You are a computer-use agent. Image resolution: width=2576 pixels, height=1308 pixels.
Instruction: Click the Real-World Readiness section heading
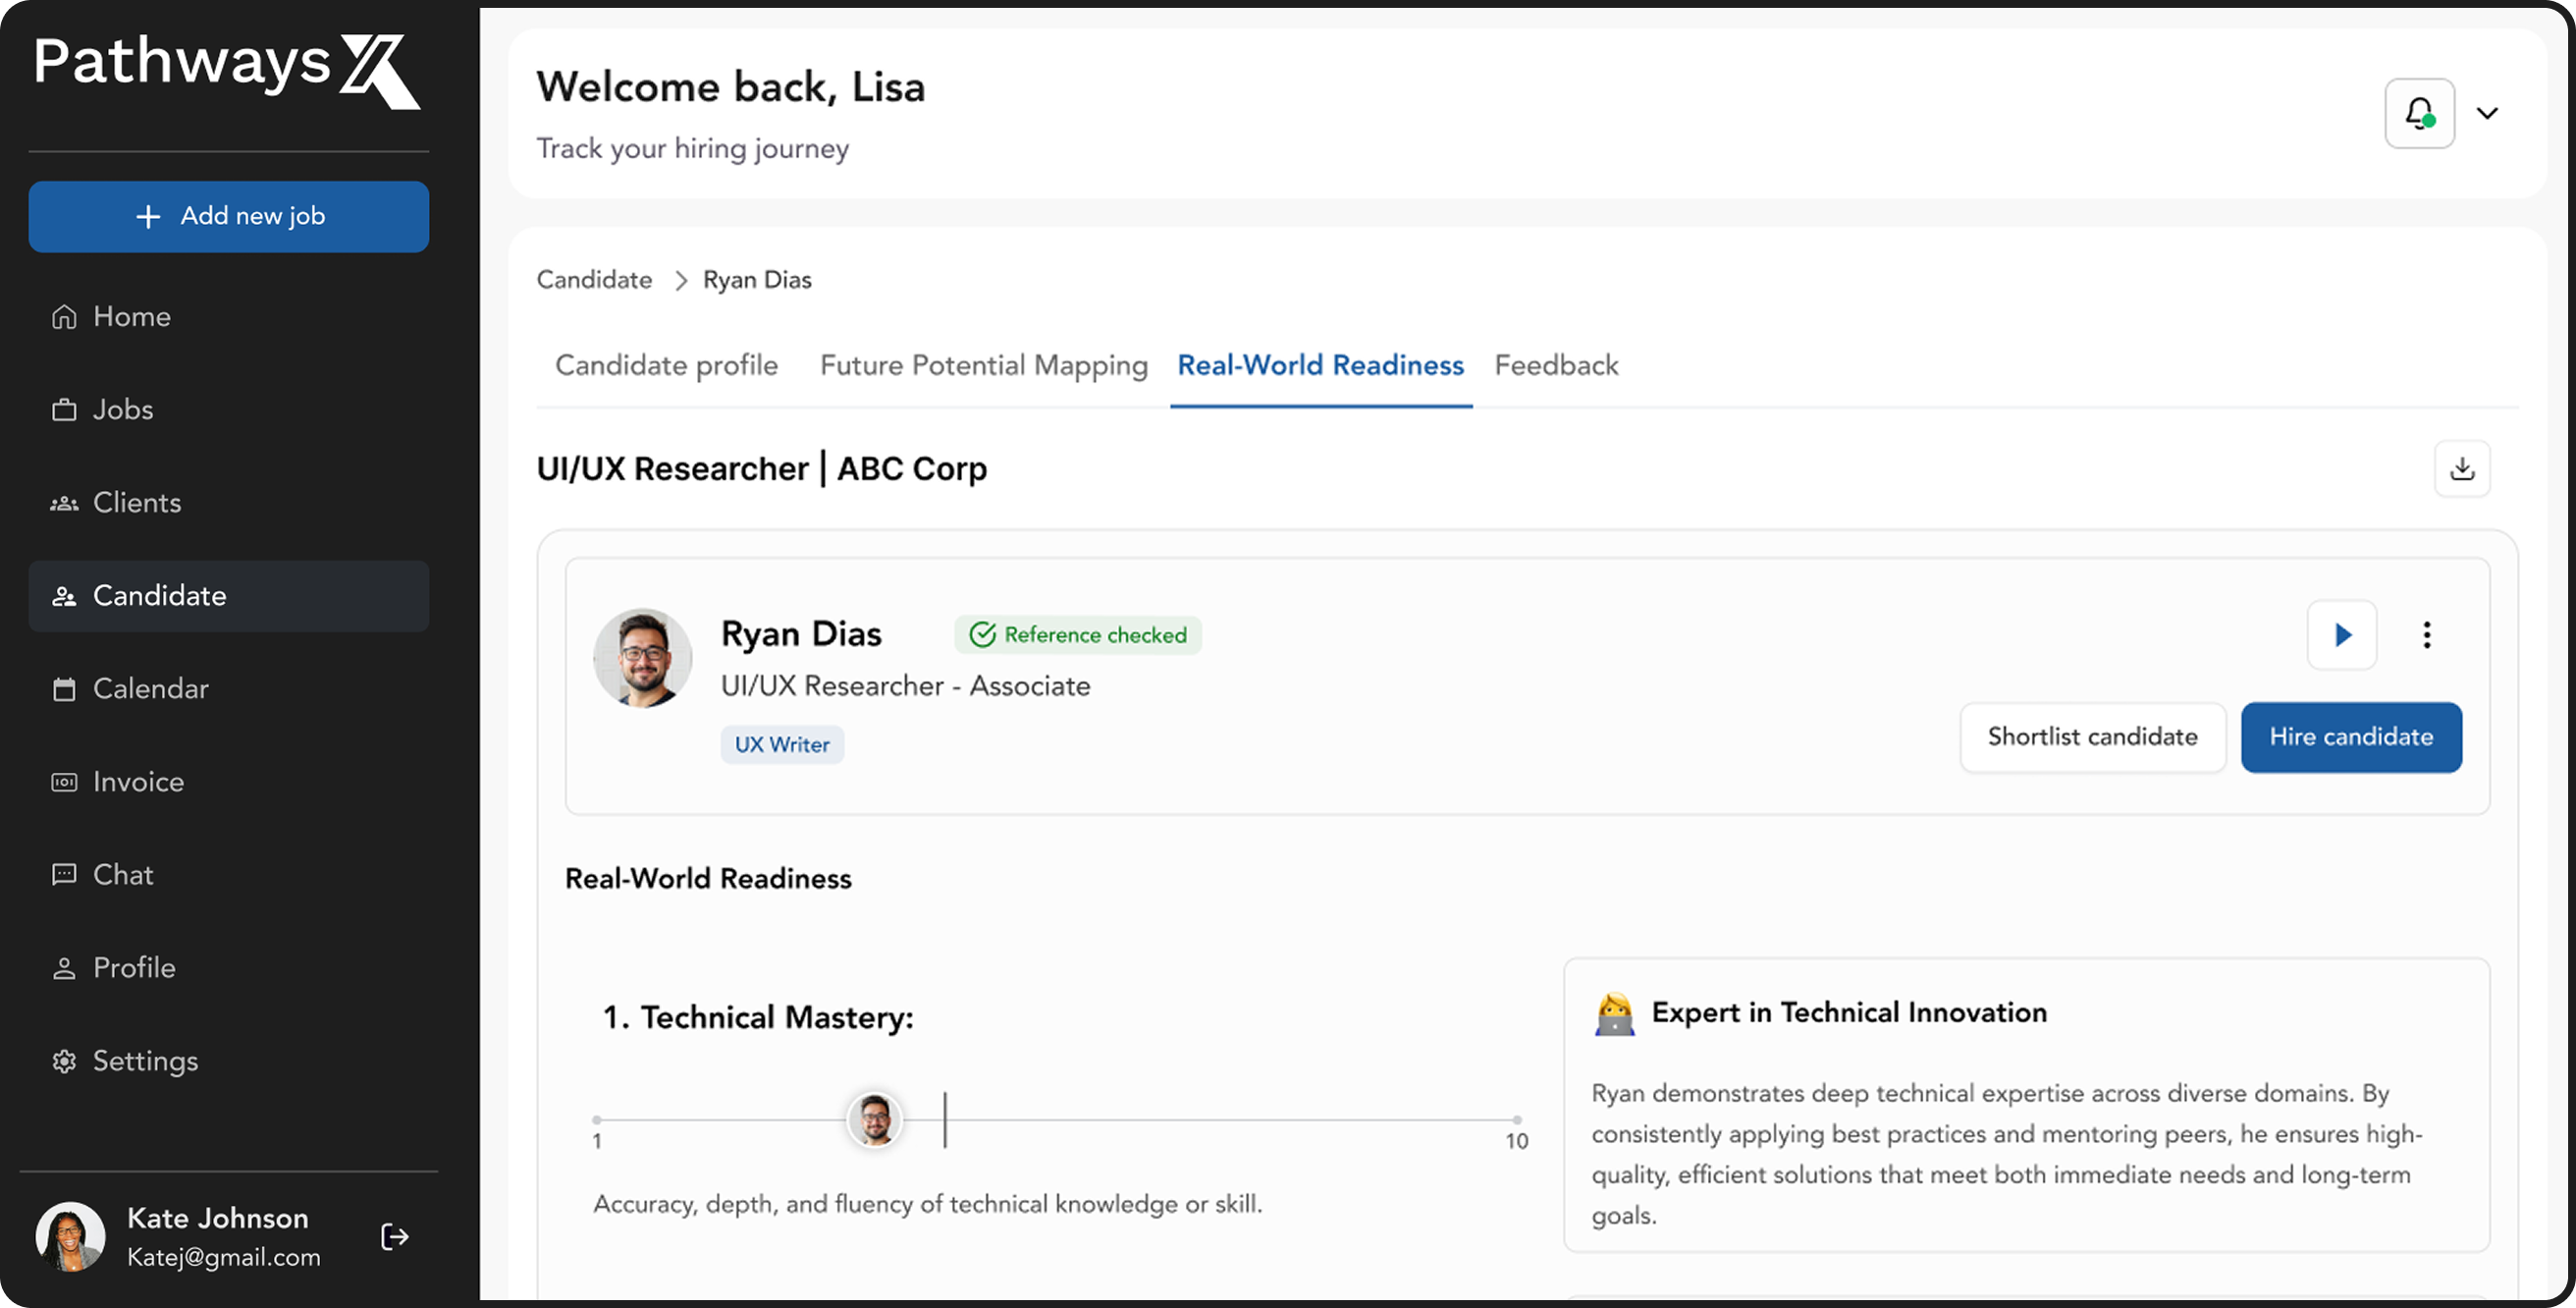708,879
